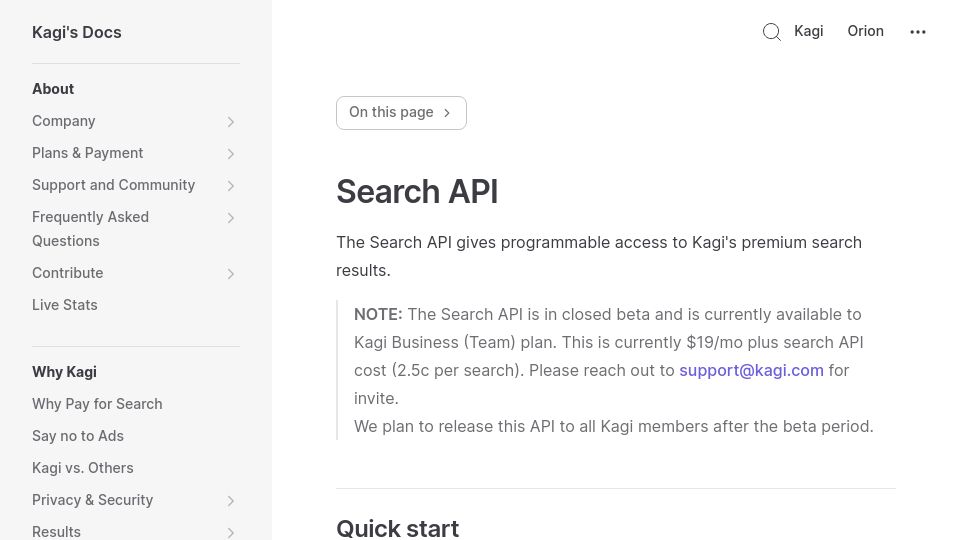
Task: Expand Frequently Asked Questions chevron
Action: click(x=231, y=217)
